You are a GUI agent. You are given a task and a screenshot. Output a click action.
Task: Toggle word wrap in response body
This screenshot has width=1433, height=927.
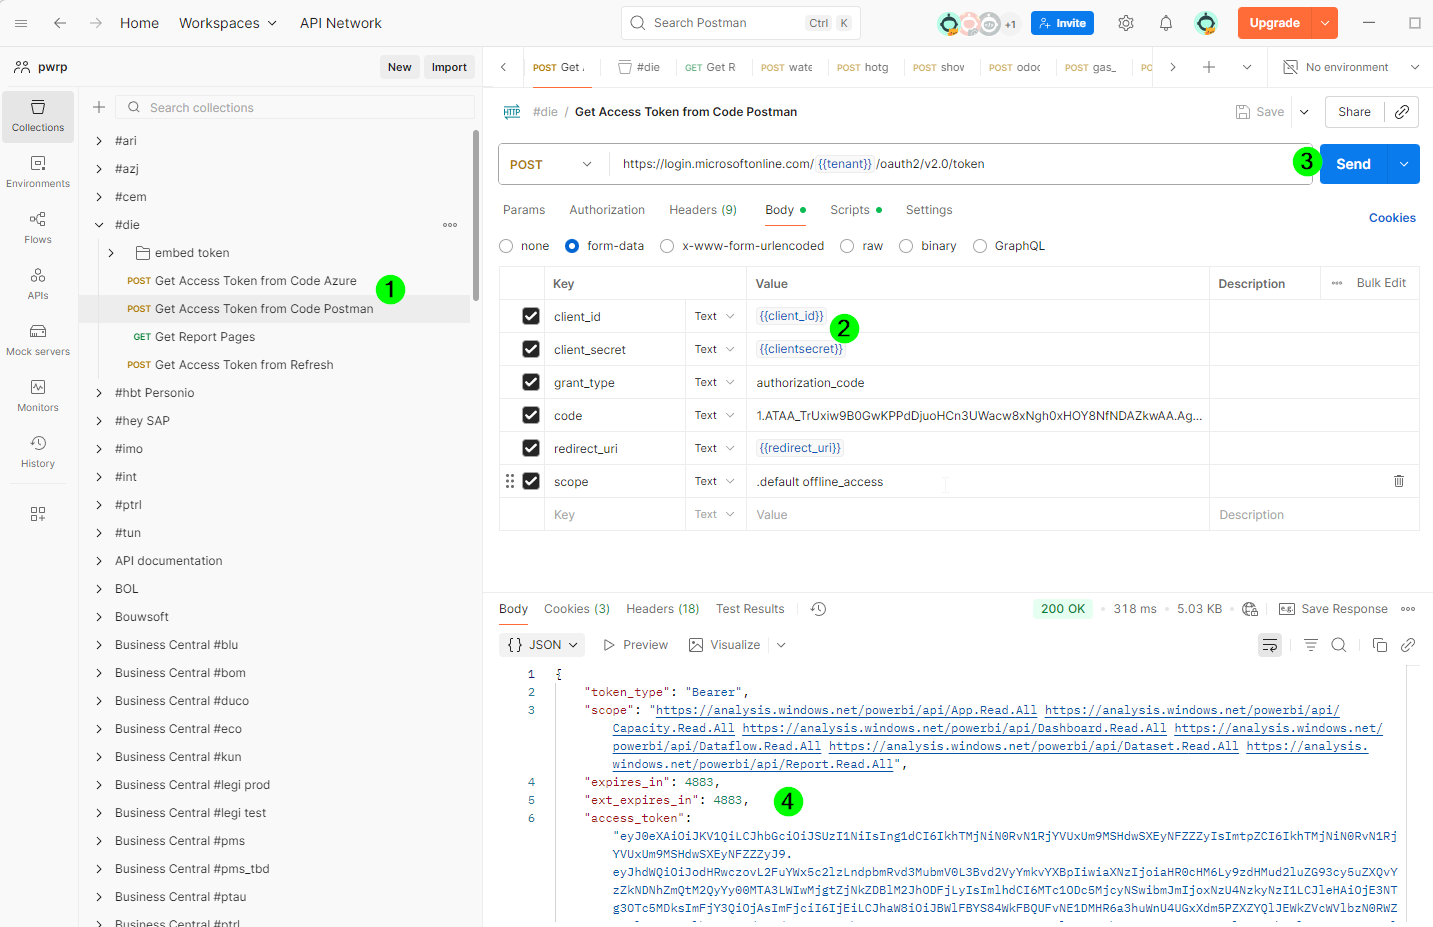[x=1270, y=645]
